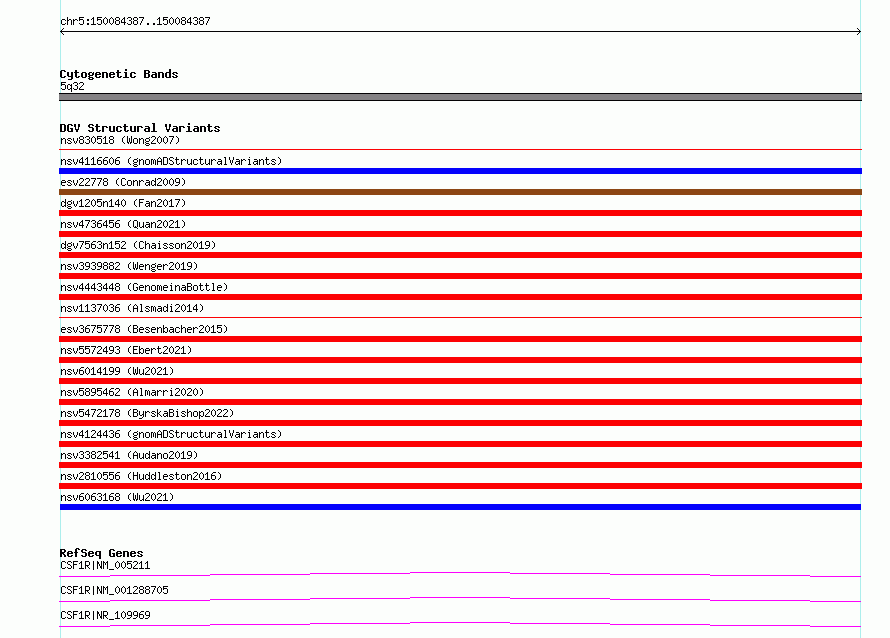890x638 pixels.
Task: Open variant nsv4443448 (GenomeinaBottle) label
Action: point(144,287)
